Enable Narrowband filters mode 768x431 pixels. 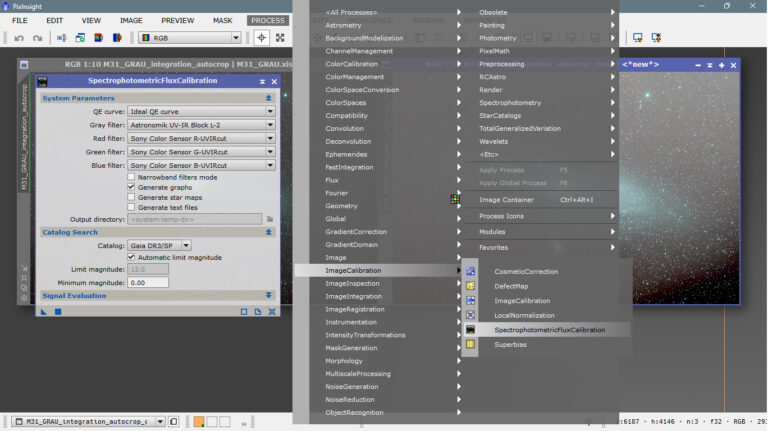pos(131,177)
